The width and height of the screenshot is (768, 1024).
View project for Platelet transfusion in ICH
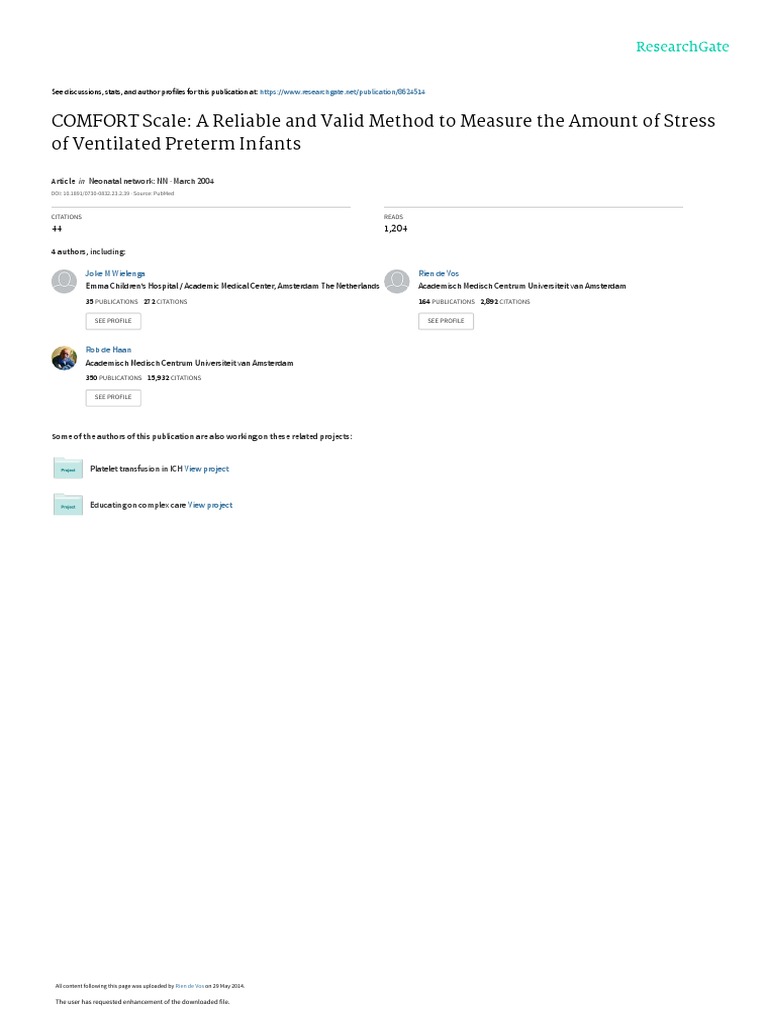click(207, 469)
